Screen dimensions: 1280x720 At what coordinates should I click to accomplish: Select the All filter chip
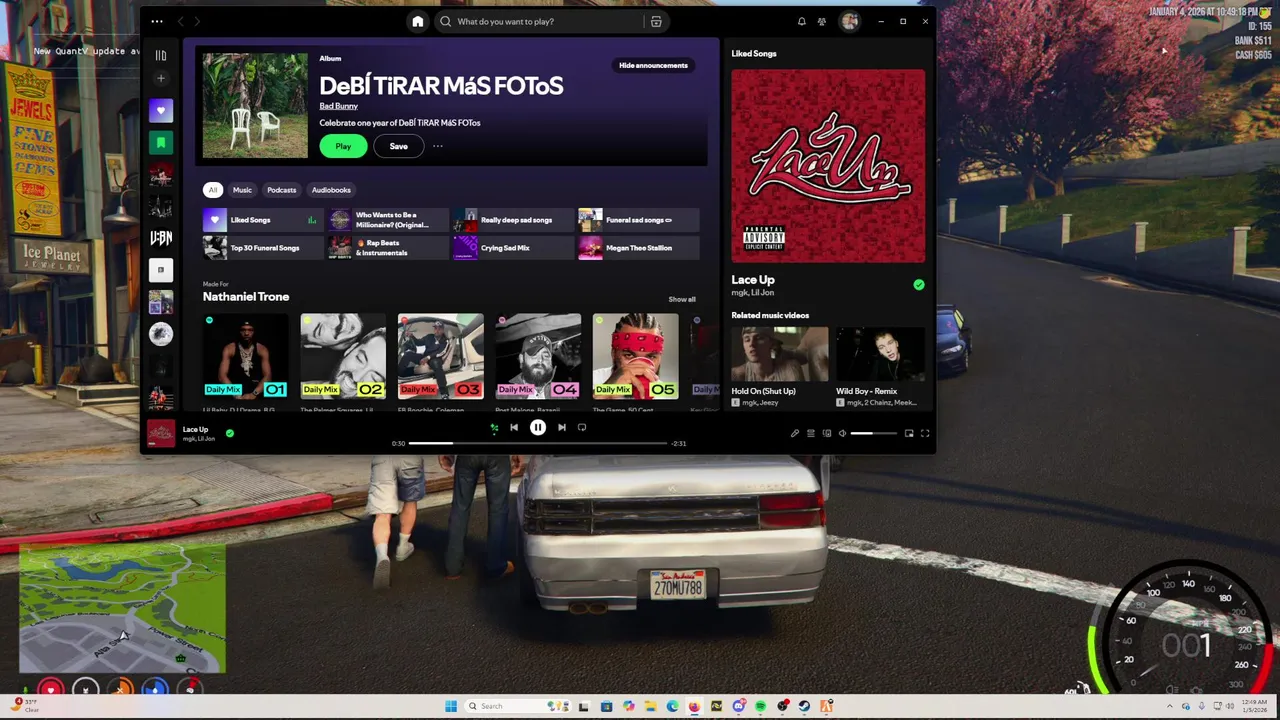[212, 190]
